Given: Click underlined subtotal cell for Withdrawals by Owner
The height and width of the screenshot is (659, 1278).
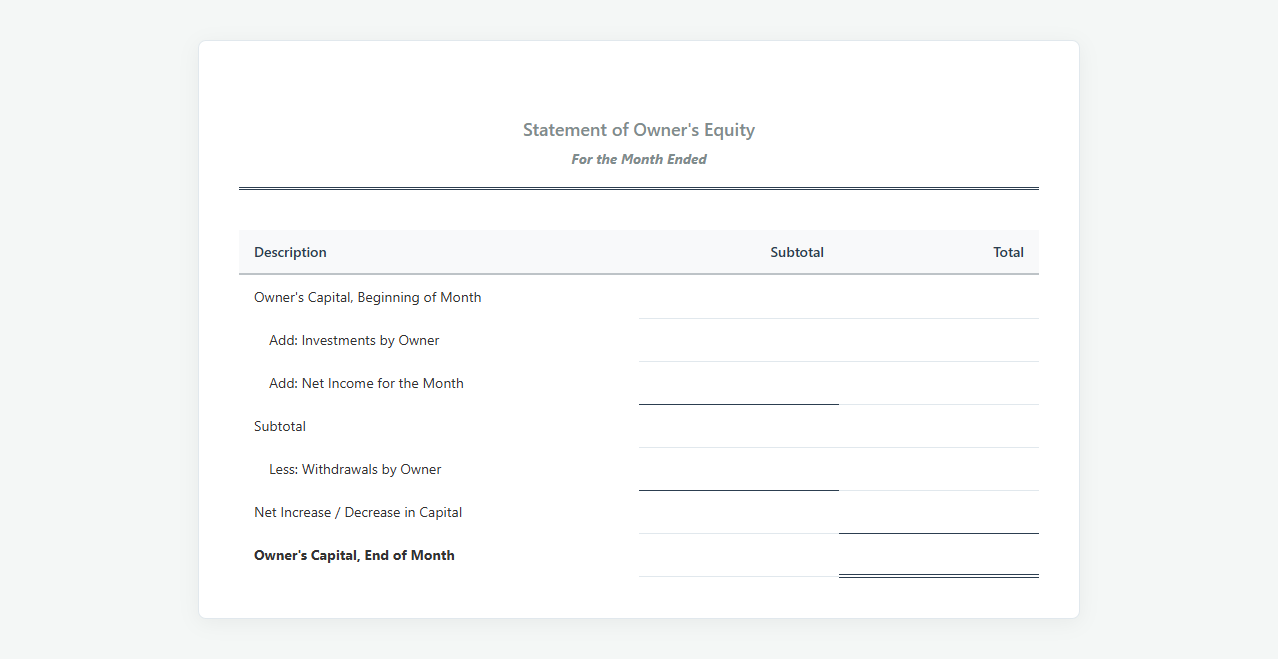Looking at the screenshot, I should tap(739, 469).
